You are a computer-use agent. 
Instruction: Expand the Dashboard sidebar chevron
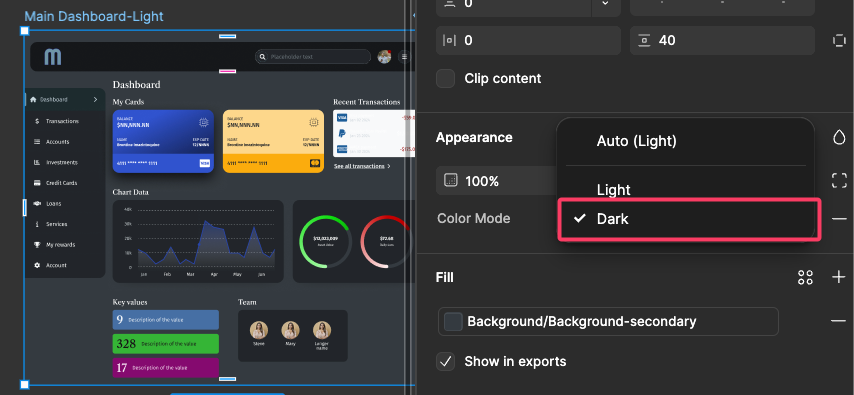click(95, 100)
